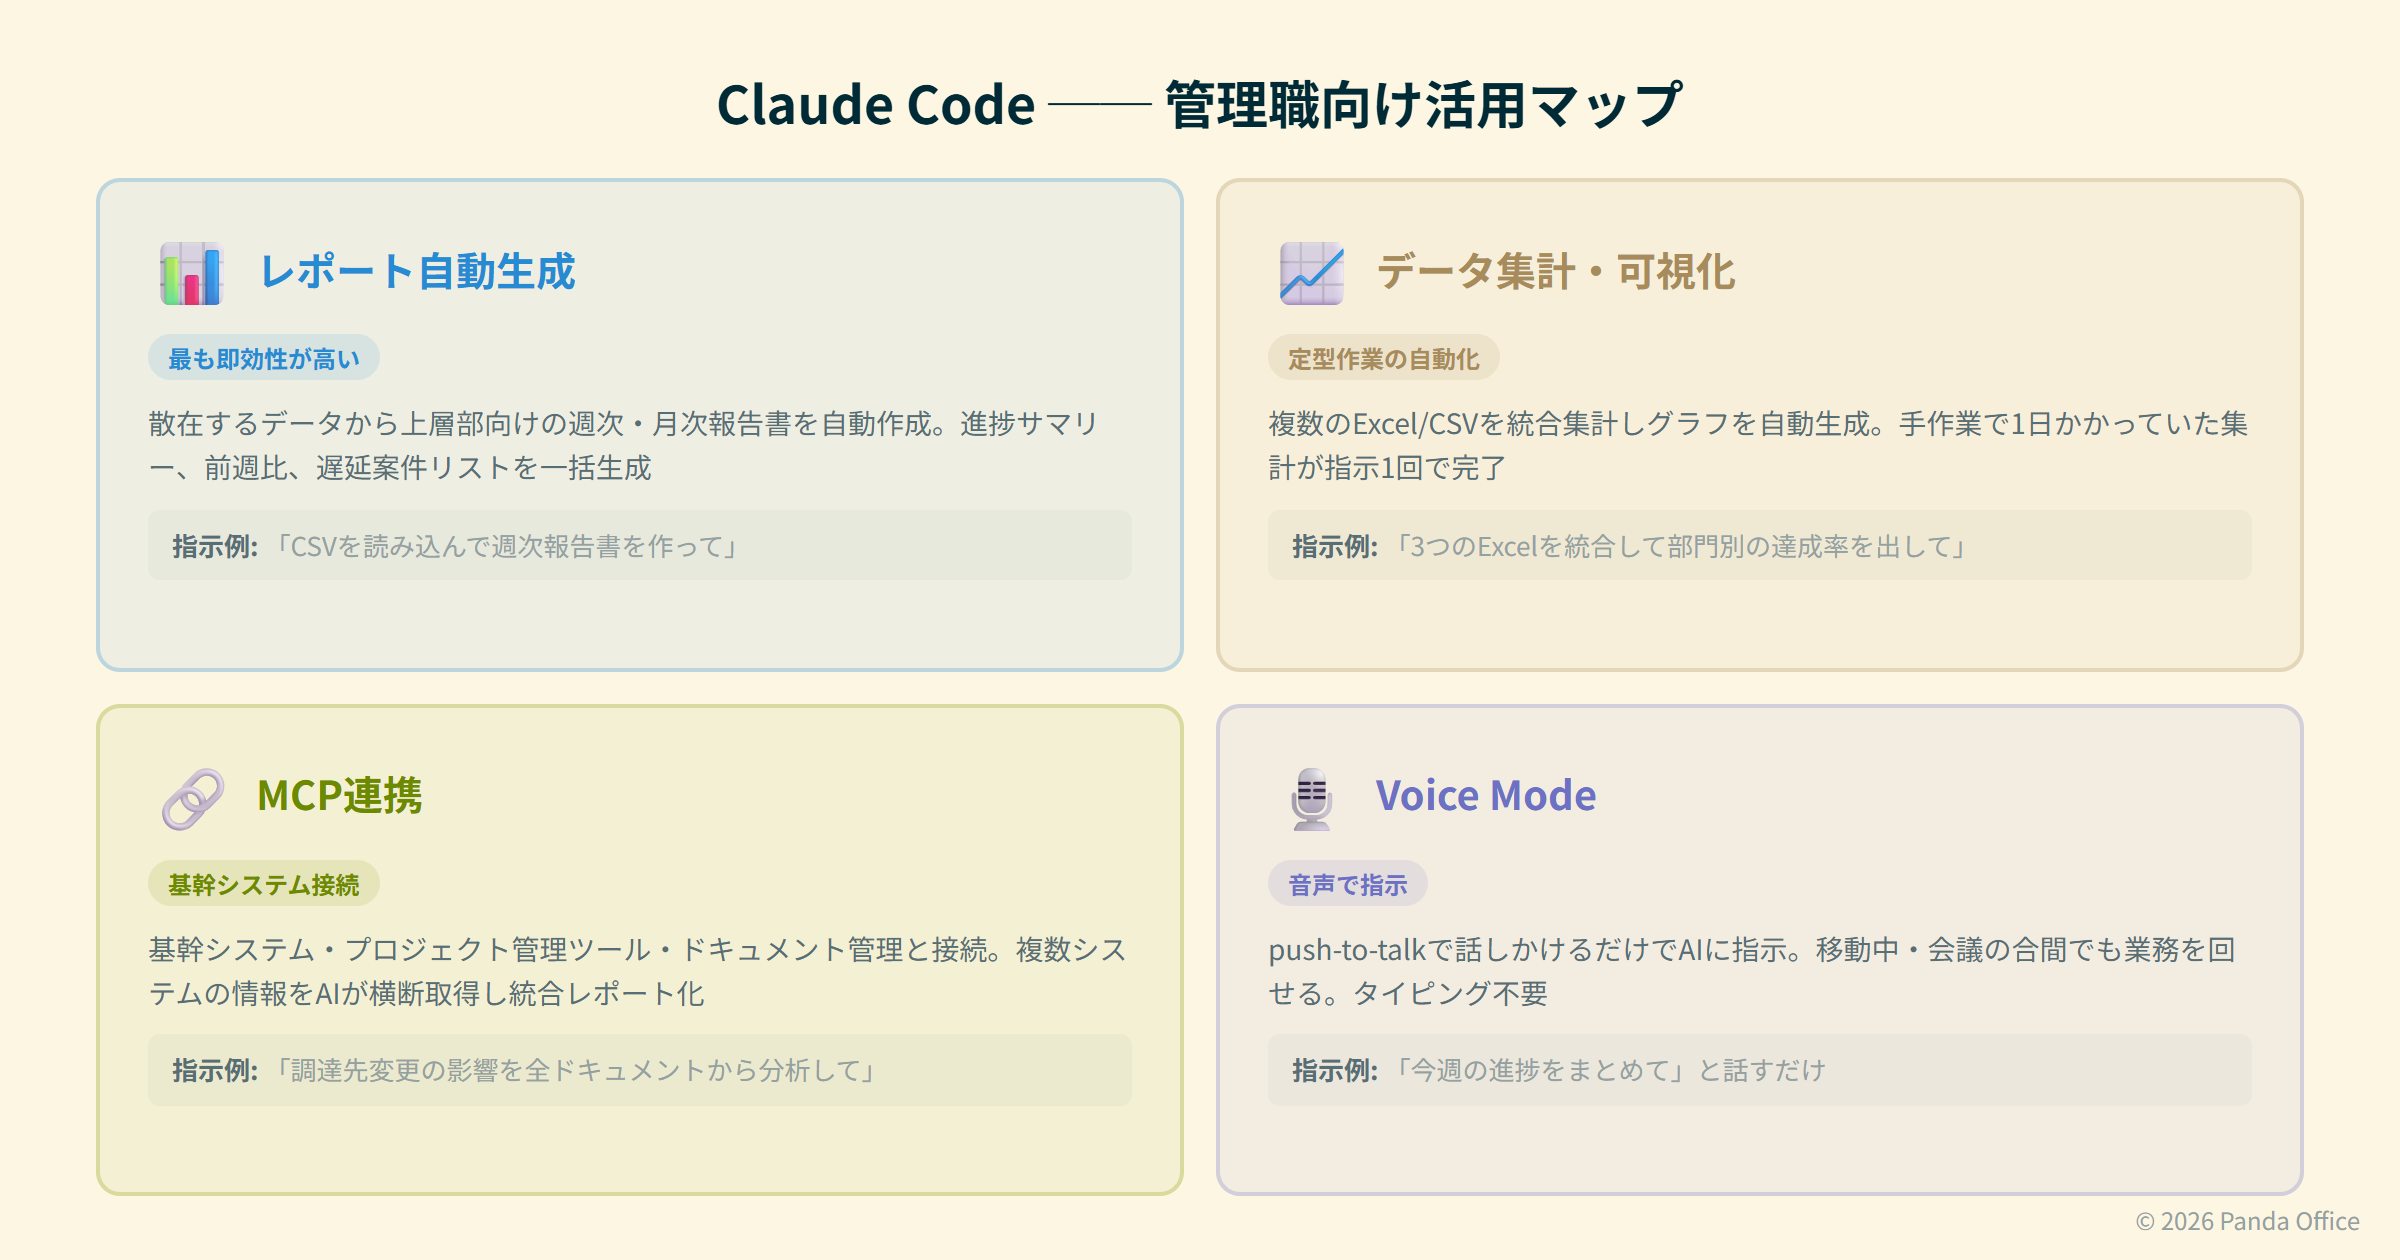Select the MCP連携 section title
Viewport: 2400px width, 1260px height.
click(x=341, y=797)
